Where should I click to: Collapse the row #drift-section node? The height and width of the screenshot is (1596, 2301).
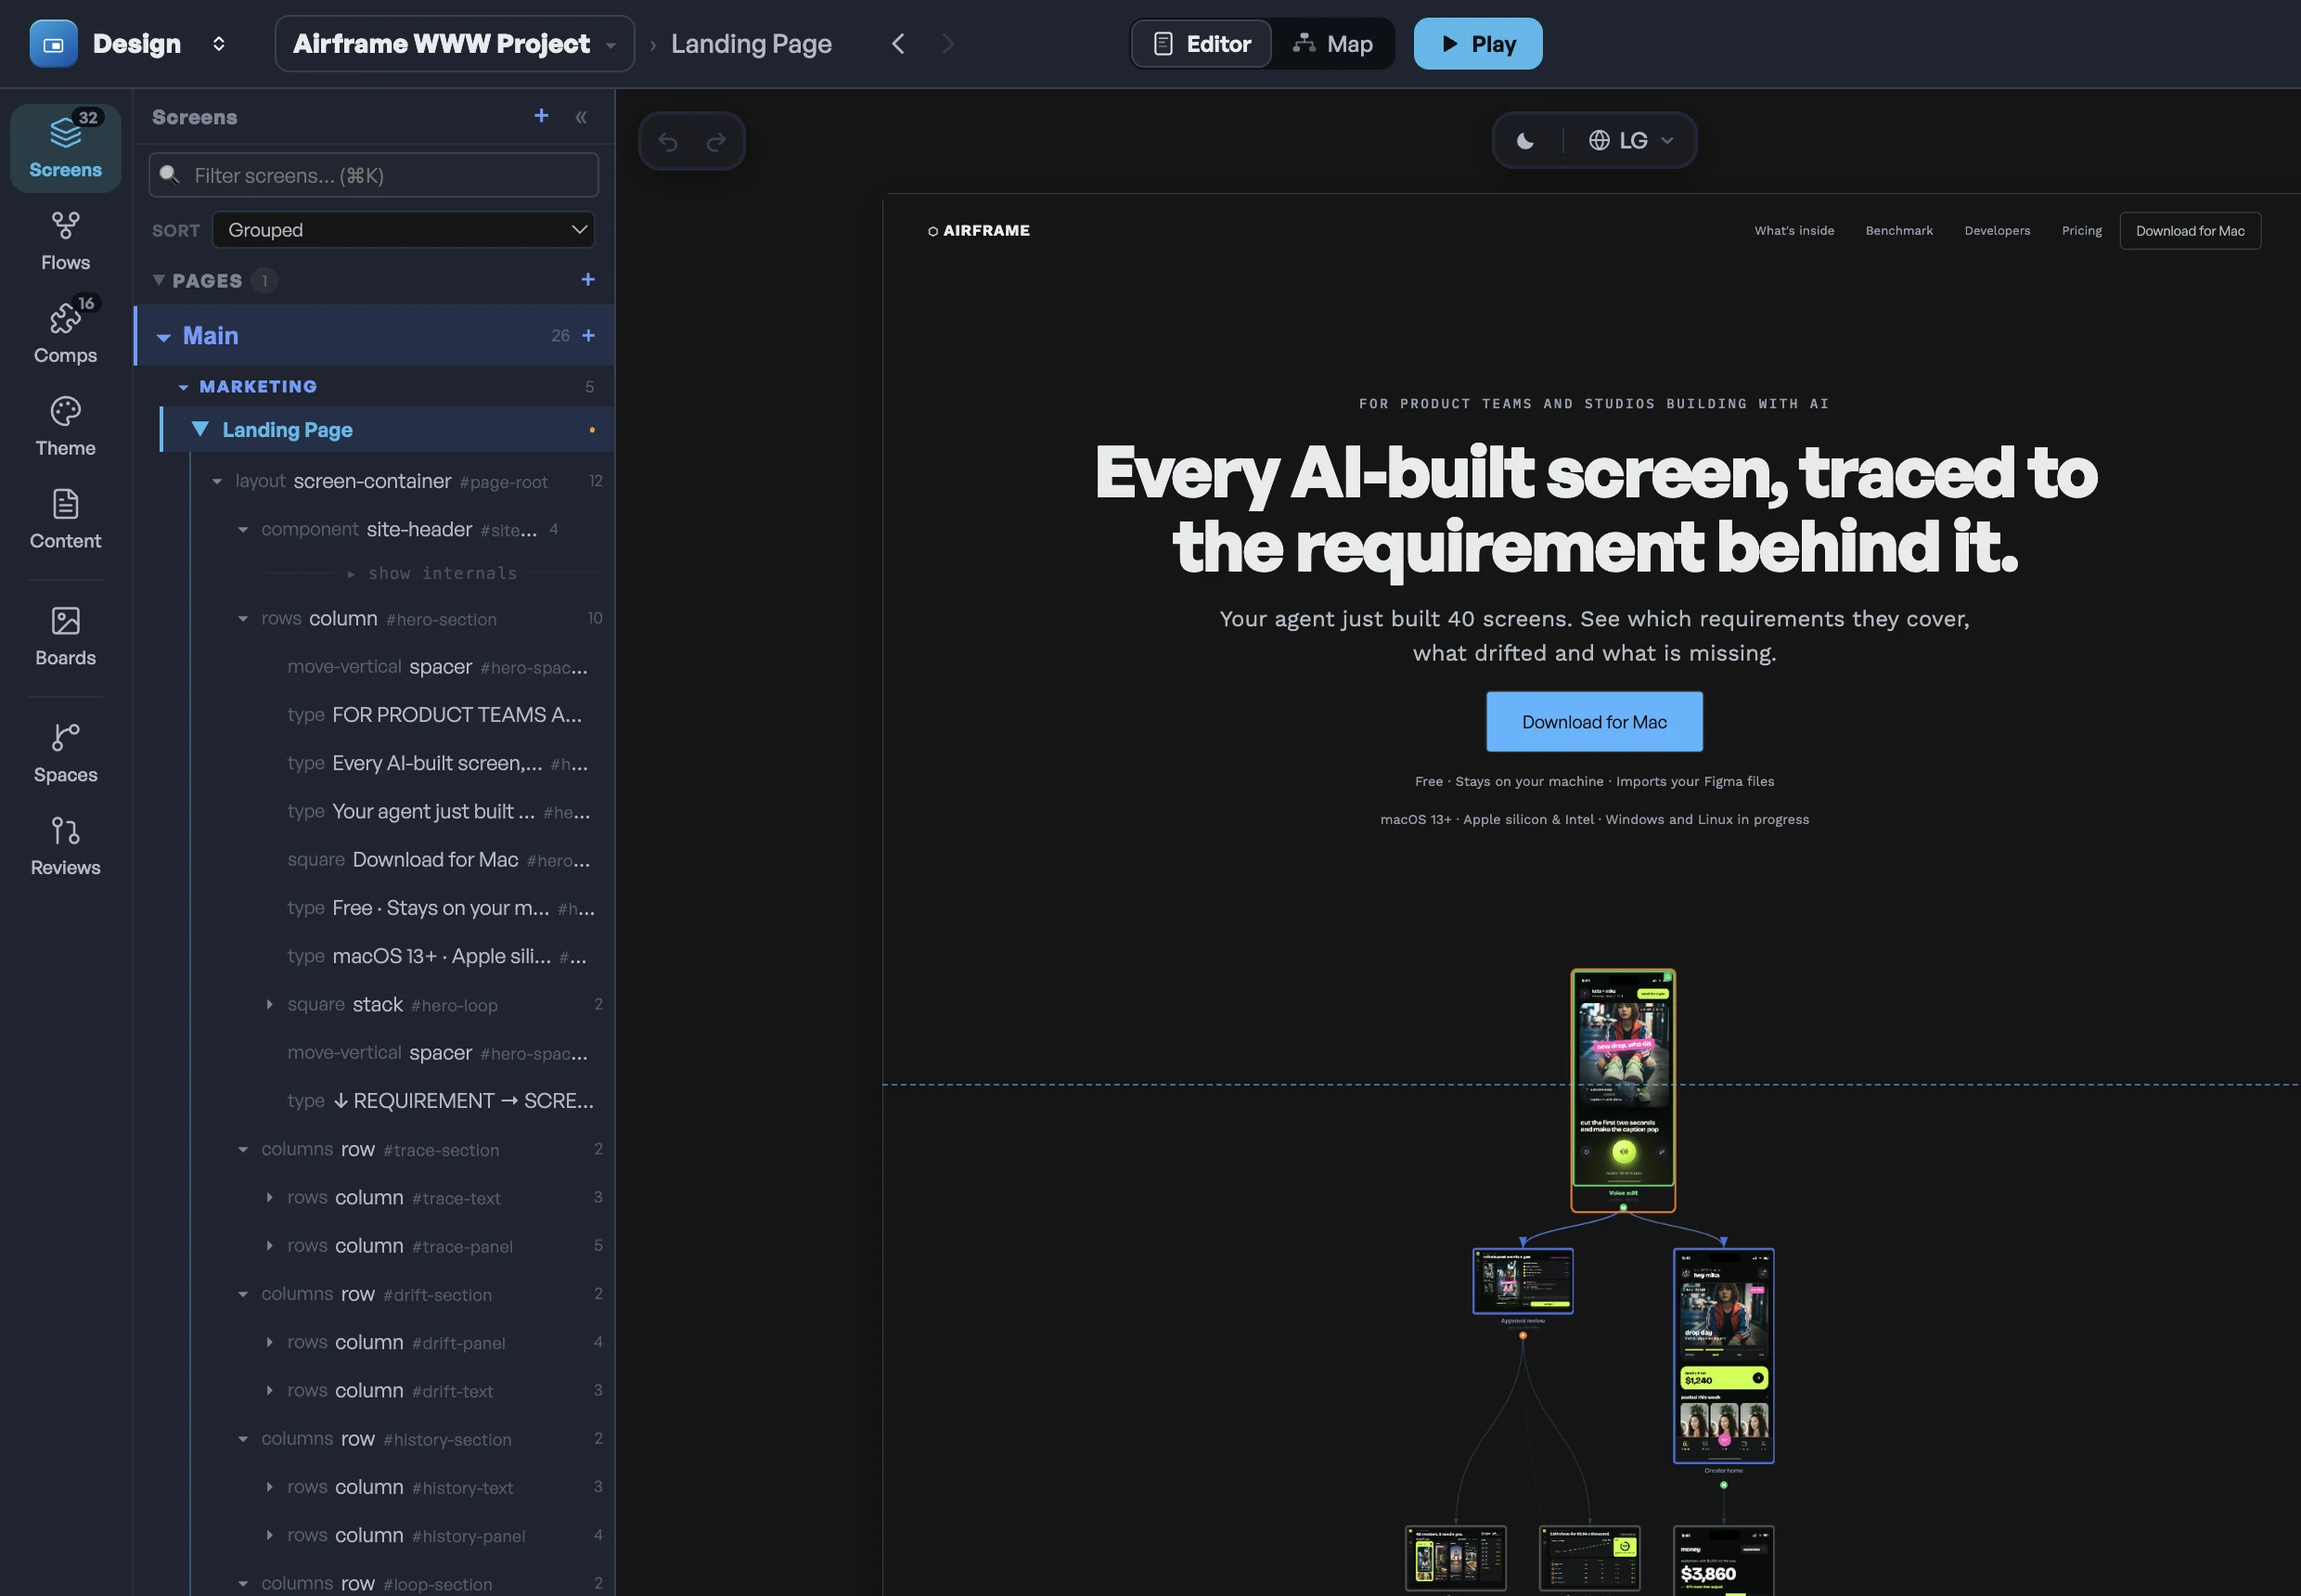243,1294
